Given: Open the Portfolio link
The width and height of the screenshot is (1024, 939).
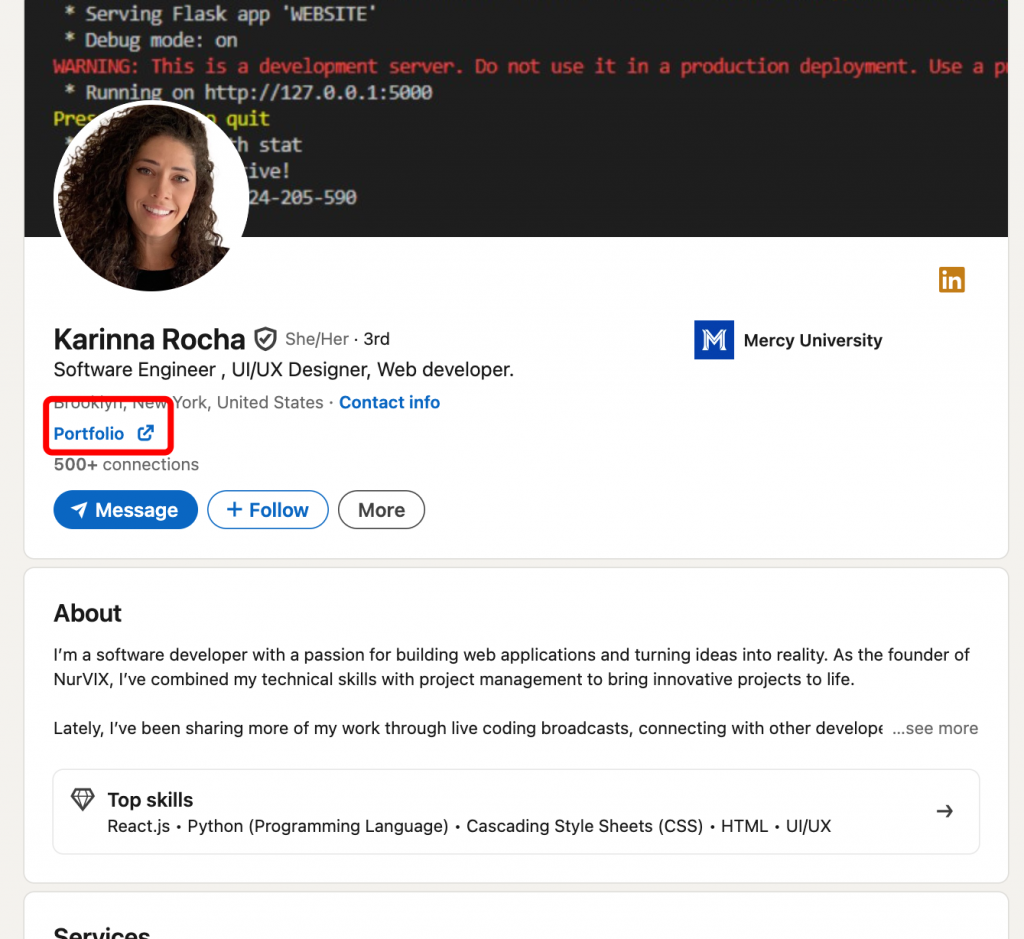Looking at the screenshot, I should [x=89, y=433].
